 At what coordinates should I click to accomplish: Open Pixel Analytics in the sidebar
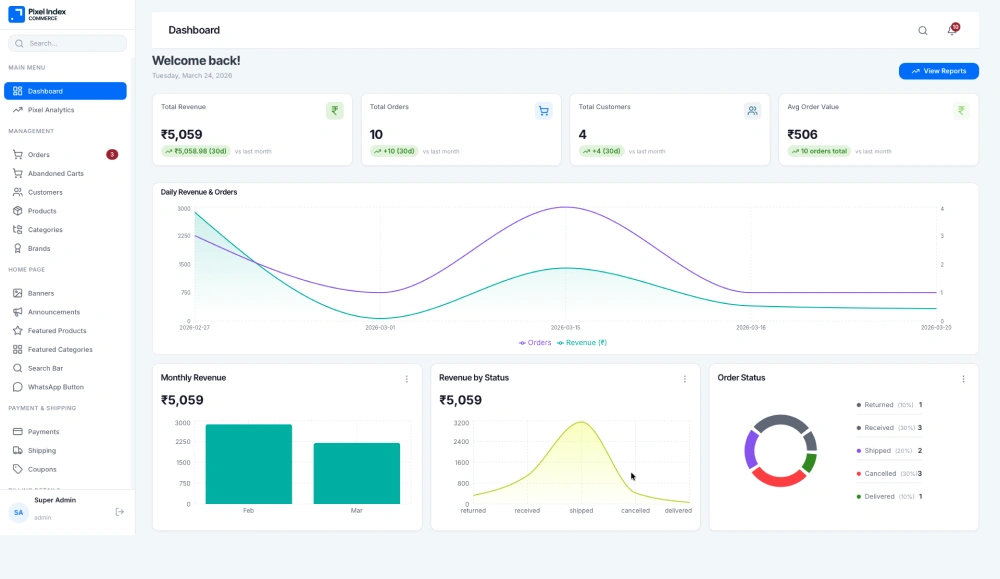[x=51, y=110]
